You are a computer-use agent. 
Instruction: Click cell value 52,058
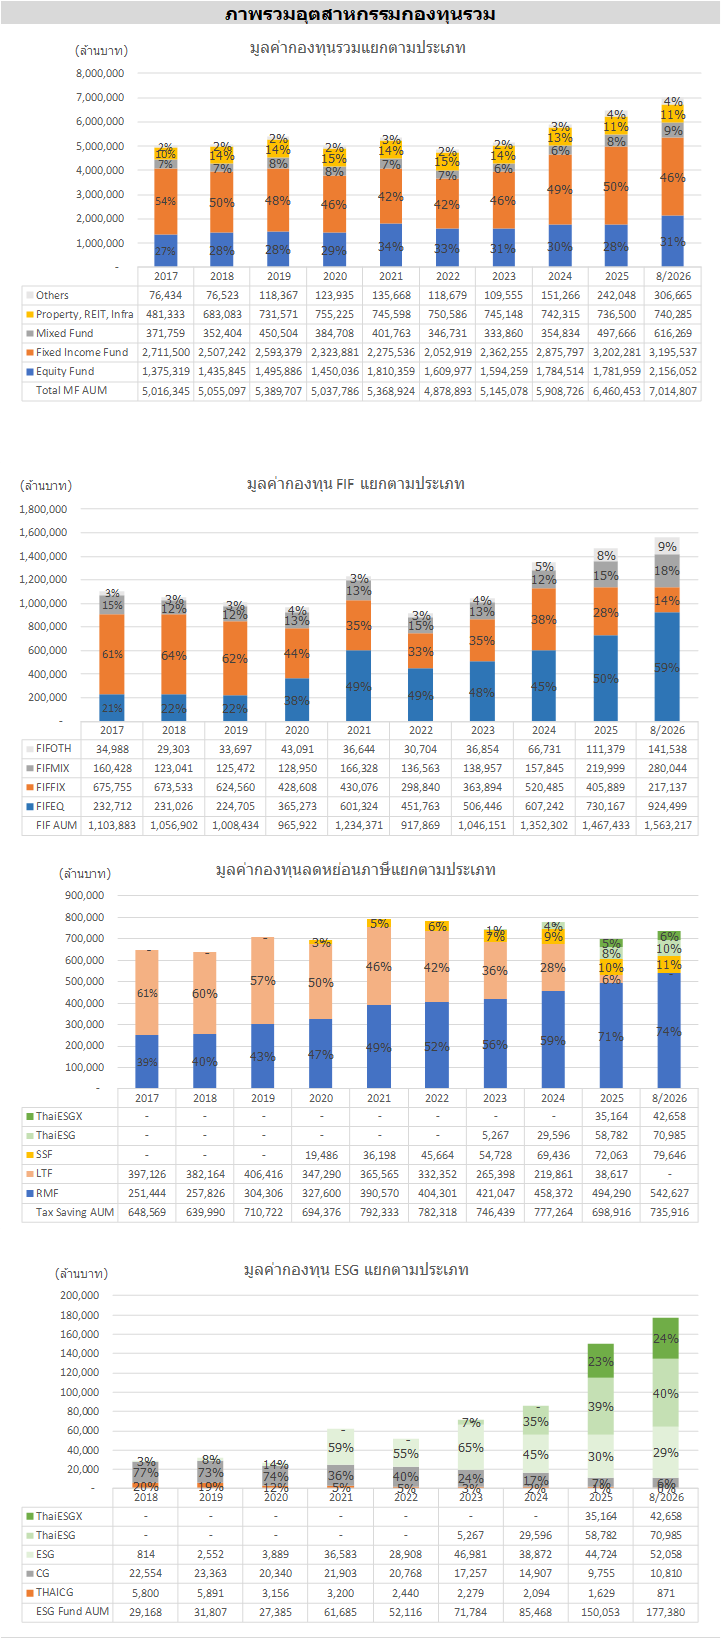[x=666, y=1555]
